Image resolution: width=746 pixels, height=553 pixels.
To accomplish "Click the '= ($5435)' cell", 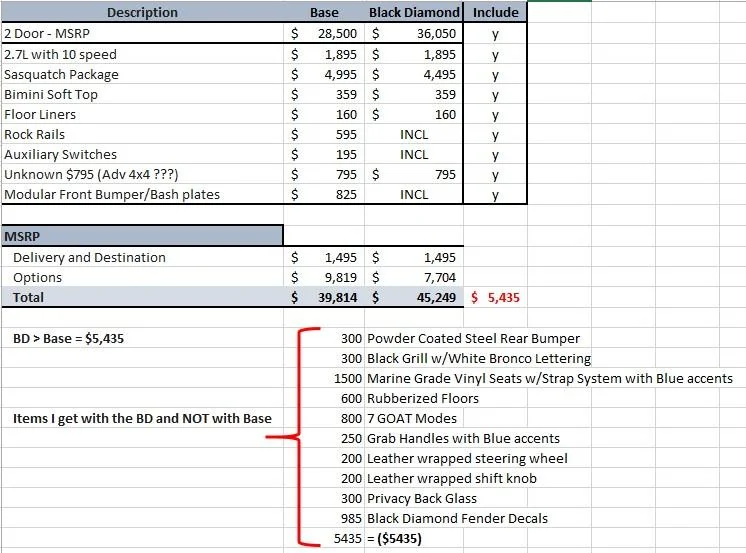I will (x=394, y=538).
